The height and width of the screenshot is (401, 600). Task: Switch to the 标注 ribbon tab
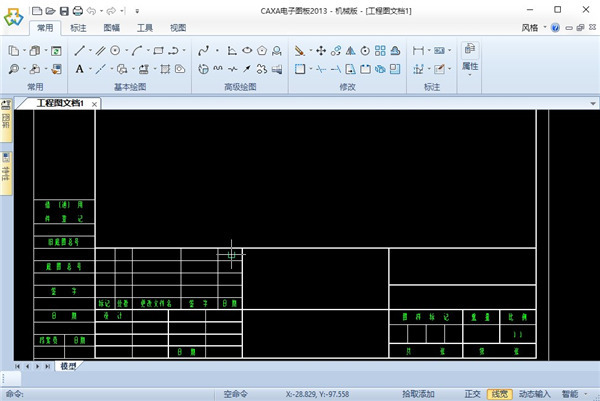(x=79, y=28)
